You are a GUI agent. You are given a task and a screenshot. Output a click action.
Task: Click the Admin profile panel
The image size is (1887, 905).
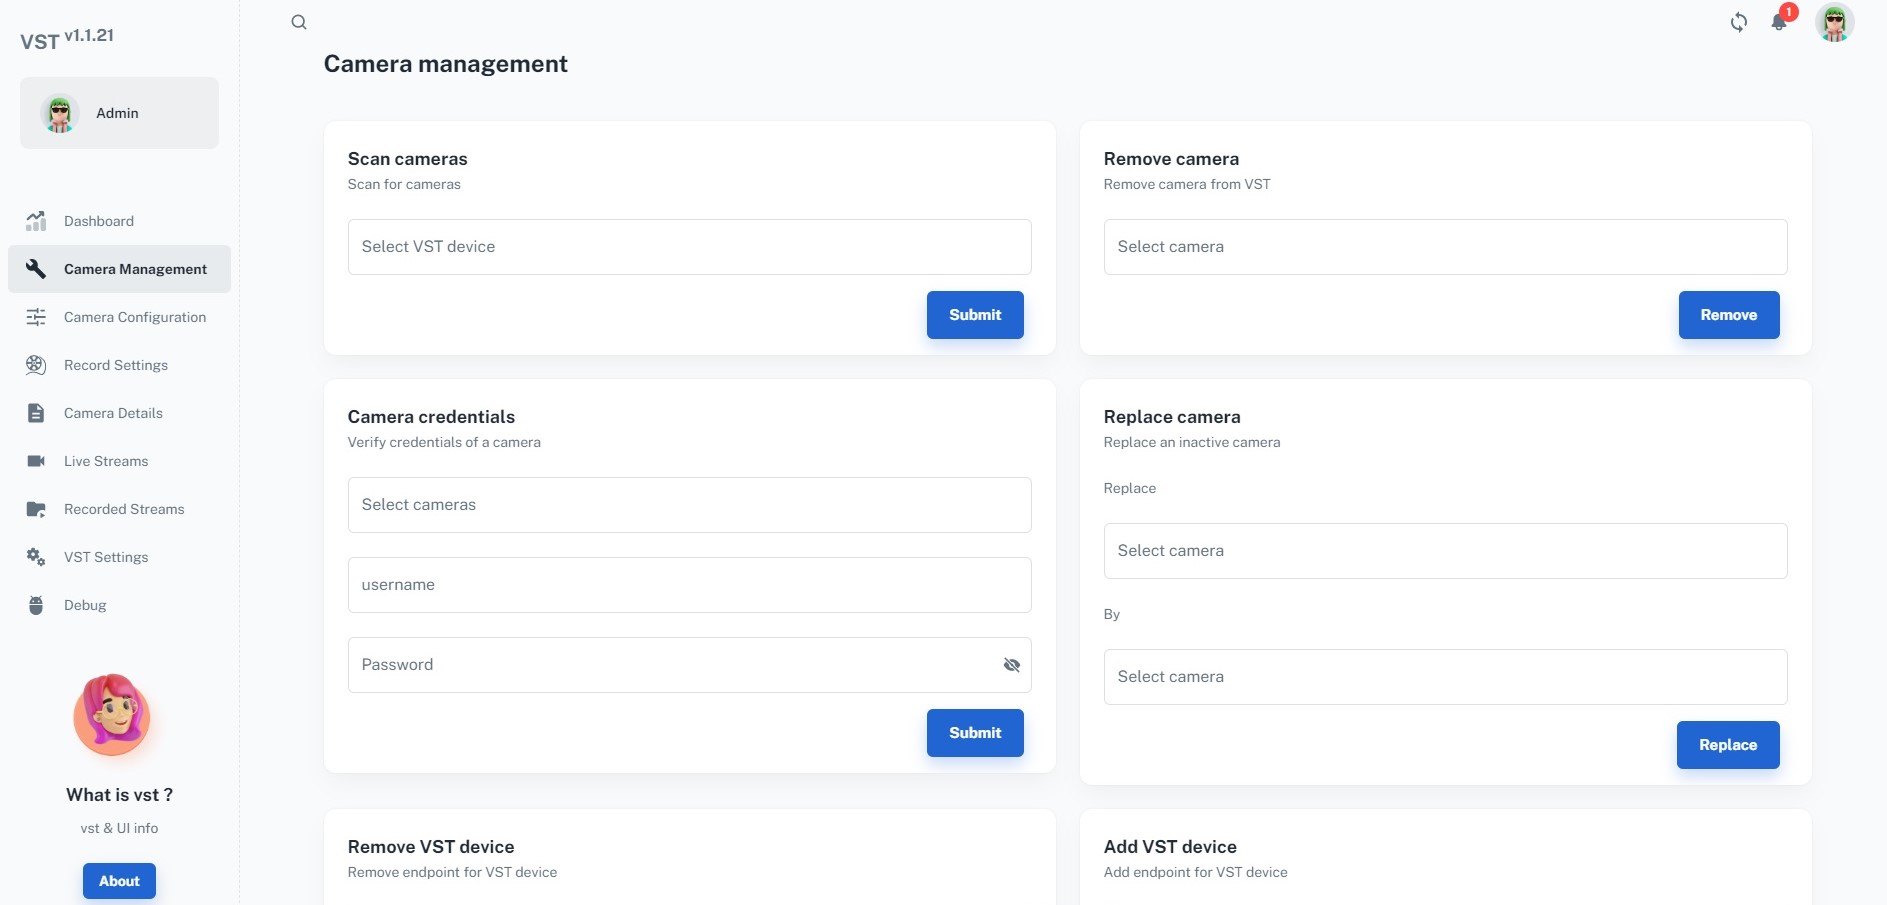point(118,113)
